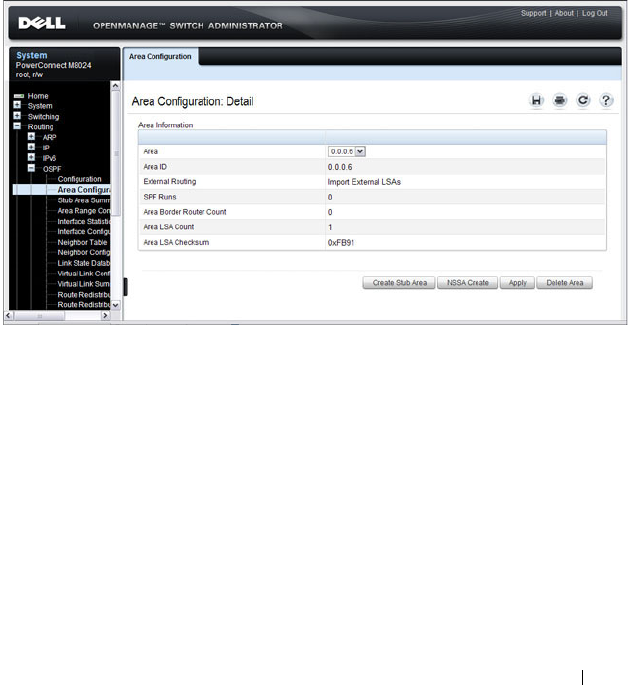Open Virtual Link Summary tree item

click(83, 284)
